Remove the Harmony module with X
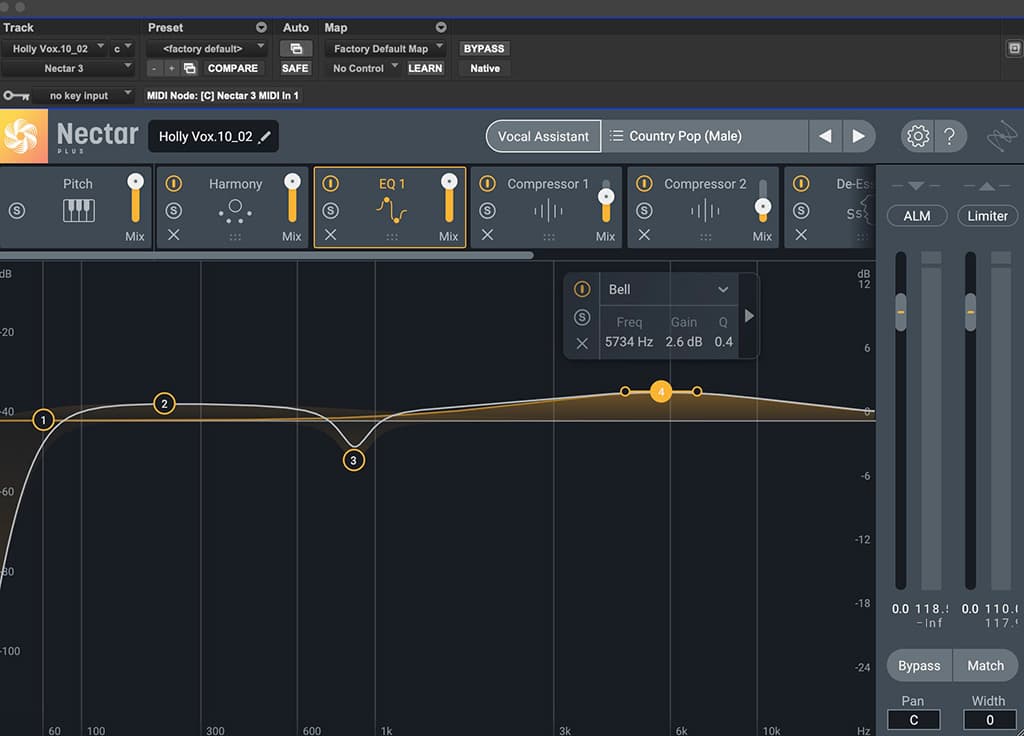 173,234
